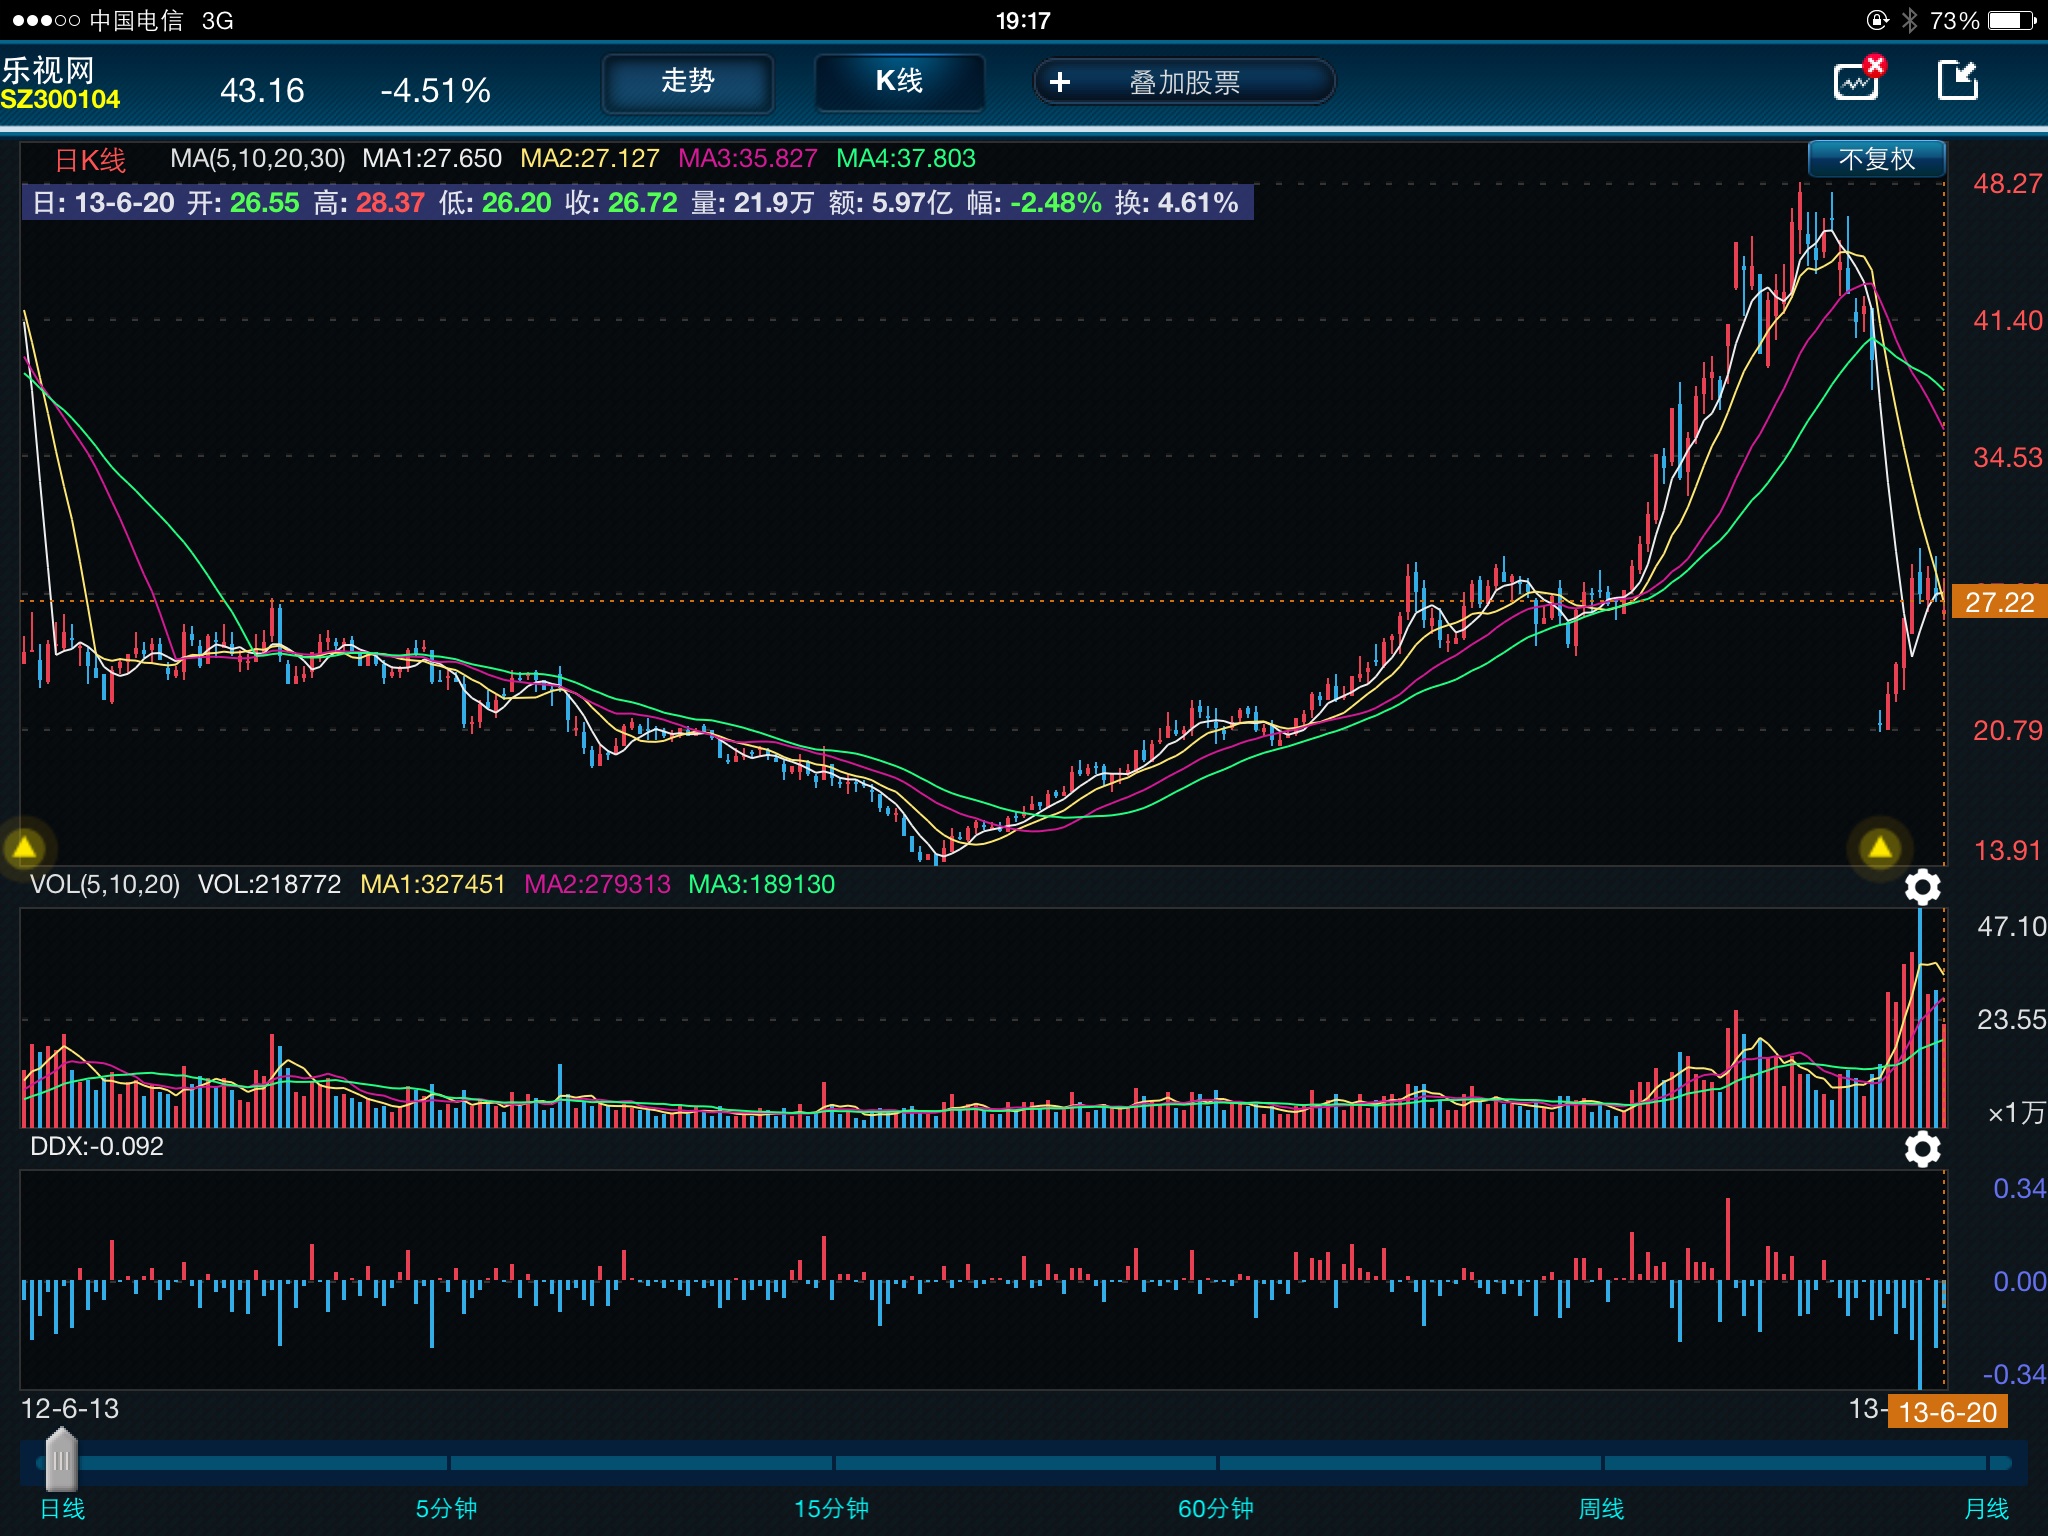Tap the MA2:27.127 value
The image size is (2048, 1536).
[590, 159]
